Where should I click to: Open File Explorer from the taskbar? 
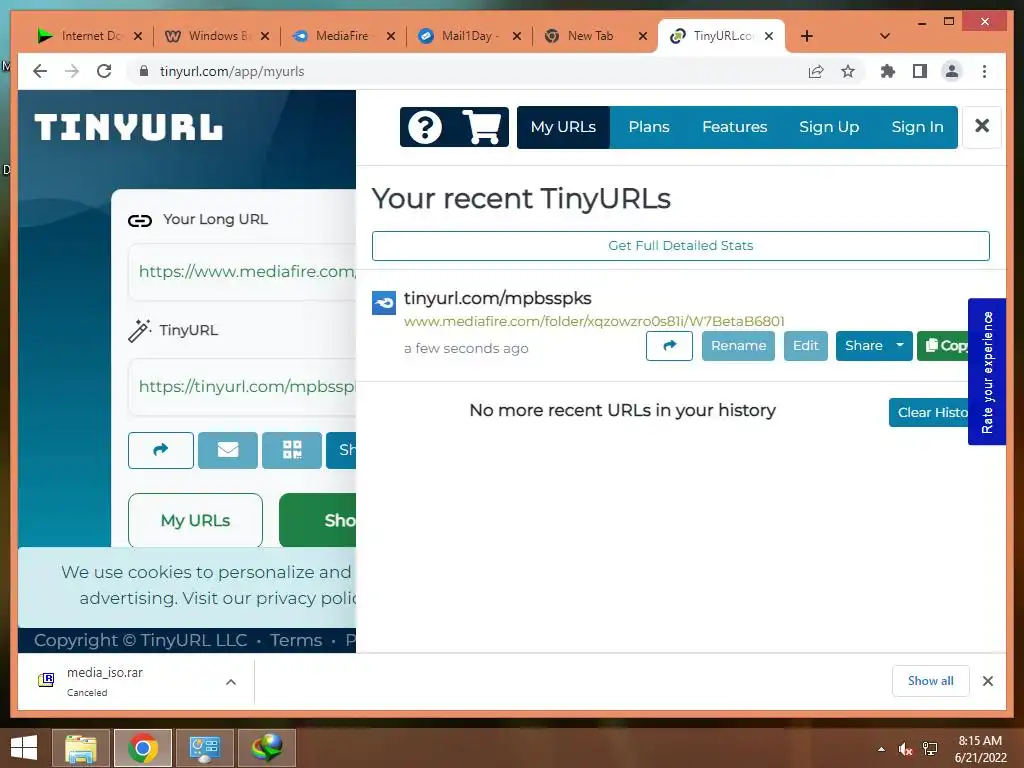[x=80, y=748]
